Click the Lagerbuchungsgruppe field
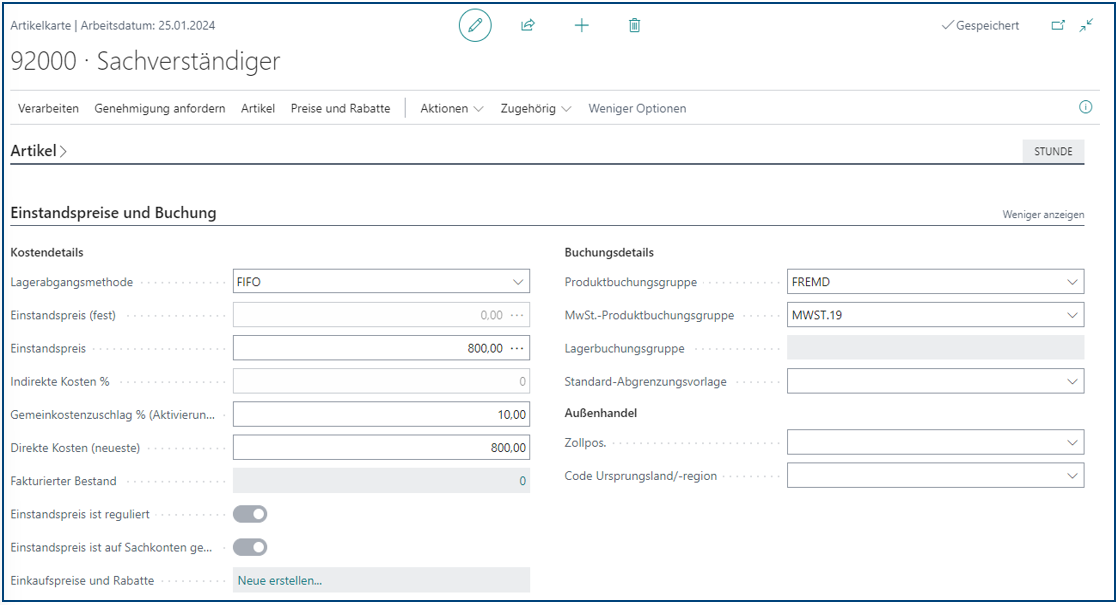Screen dimensions: 1119x605 [936, 348]
